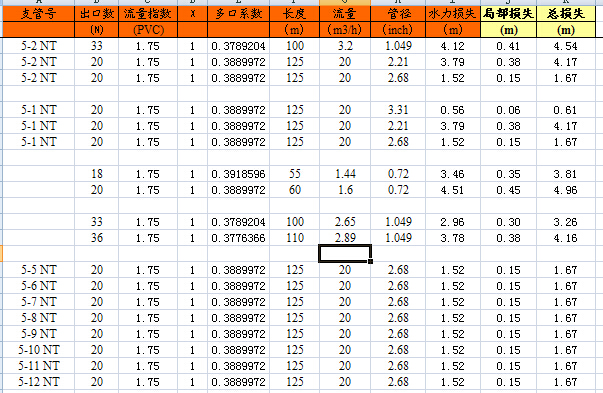The height and width of the screenshot is (393, 603).
Task: Select the 长度 header cell
Action: pos(294,14)
